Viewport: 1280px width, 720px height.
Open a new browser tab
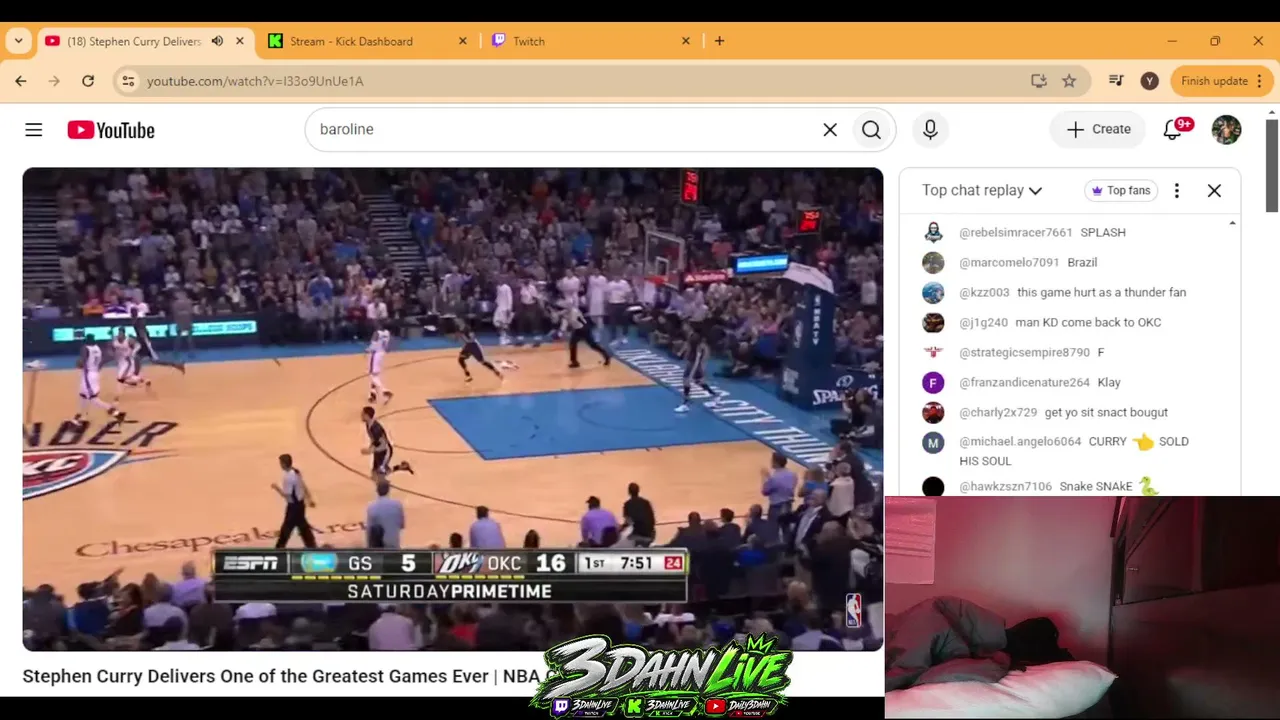[719, 41]
